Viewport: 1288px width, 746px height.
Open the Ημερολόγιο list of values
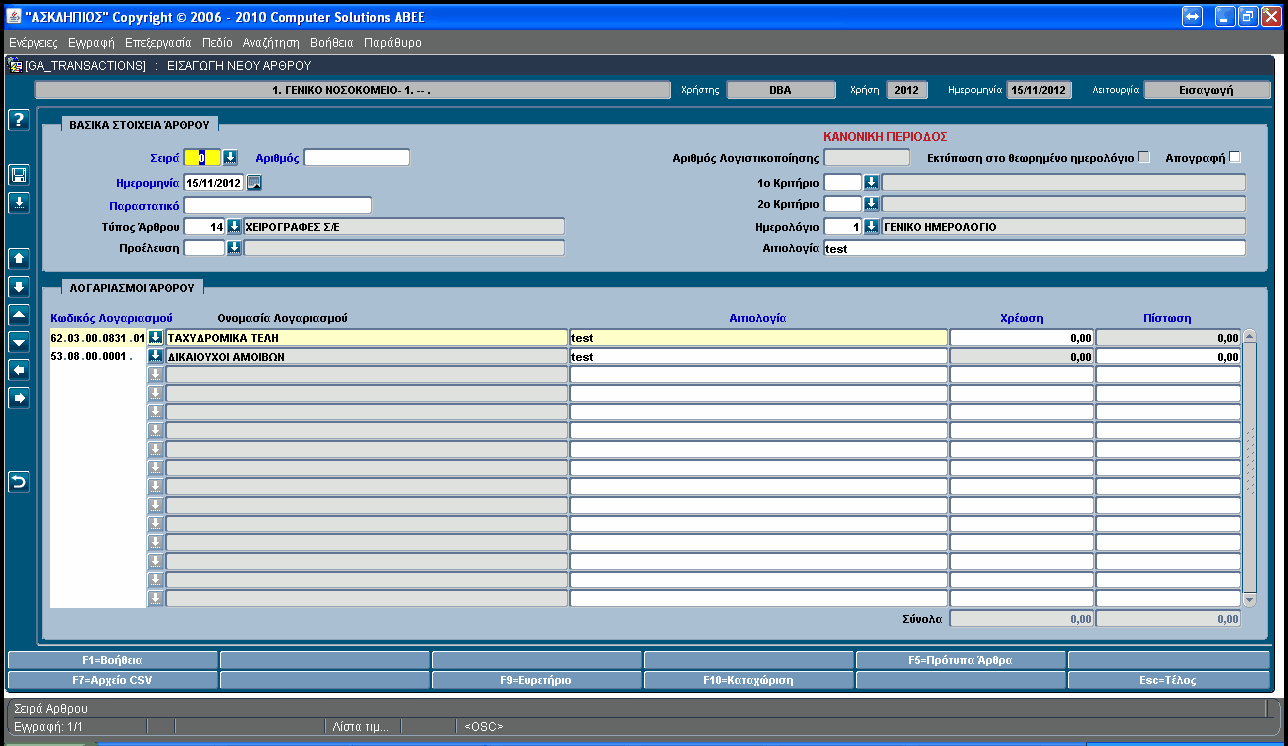pos(871,226)
